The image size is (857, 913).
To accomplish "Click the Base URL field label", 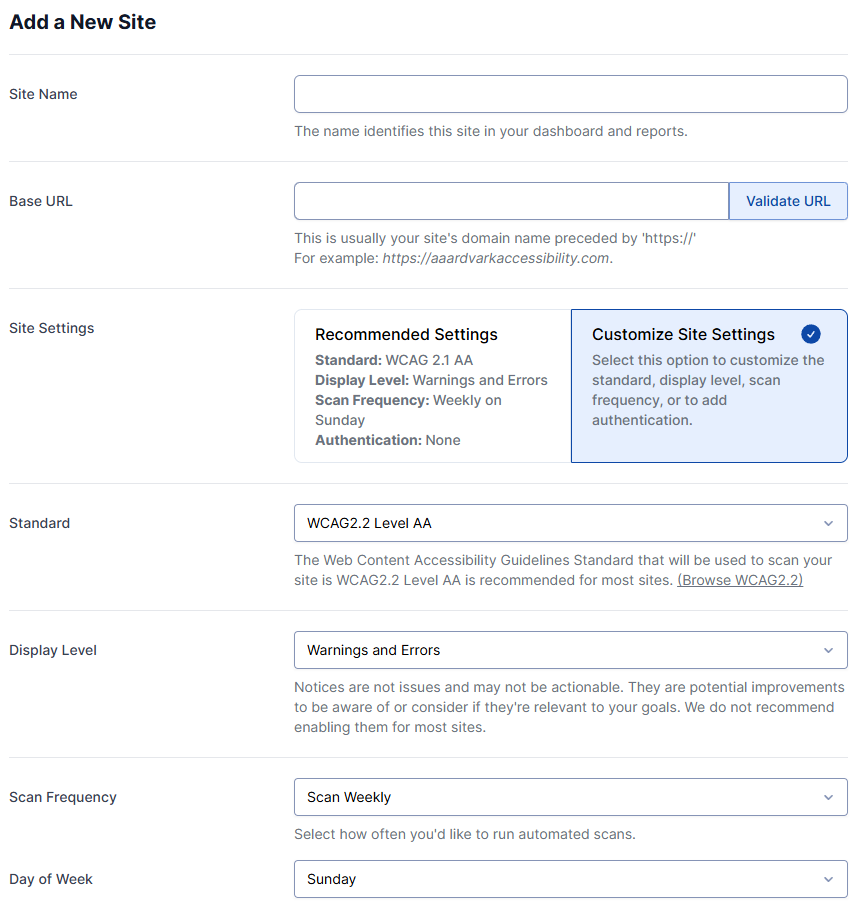I will 41,201.
